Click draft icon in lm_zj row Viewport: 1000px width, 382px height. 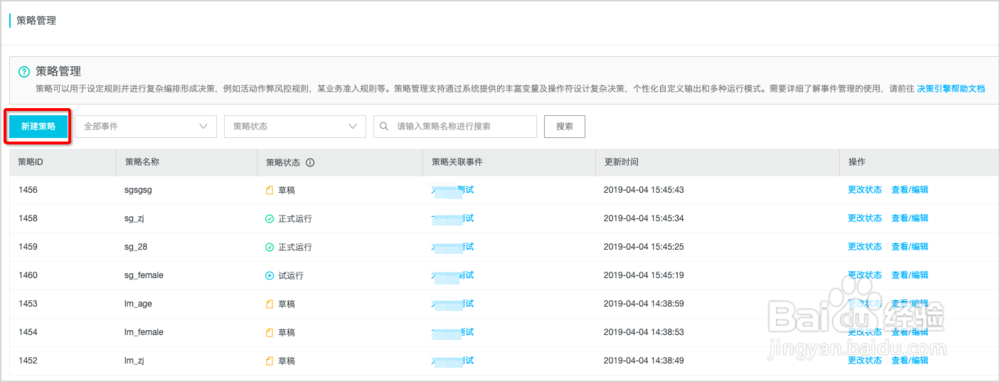(269, 361)
